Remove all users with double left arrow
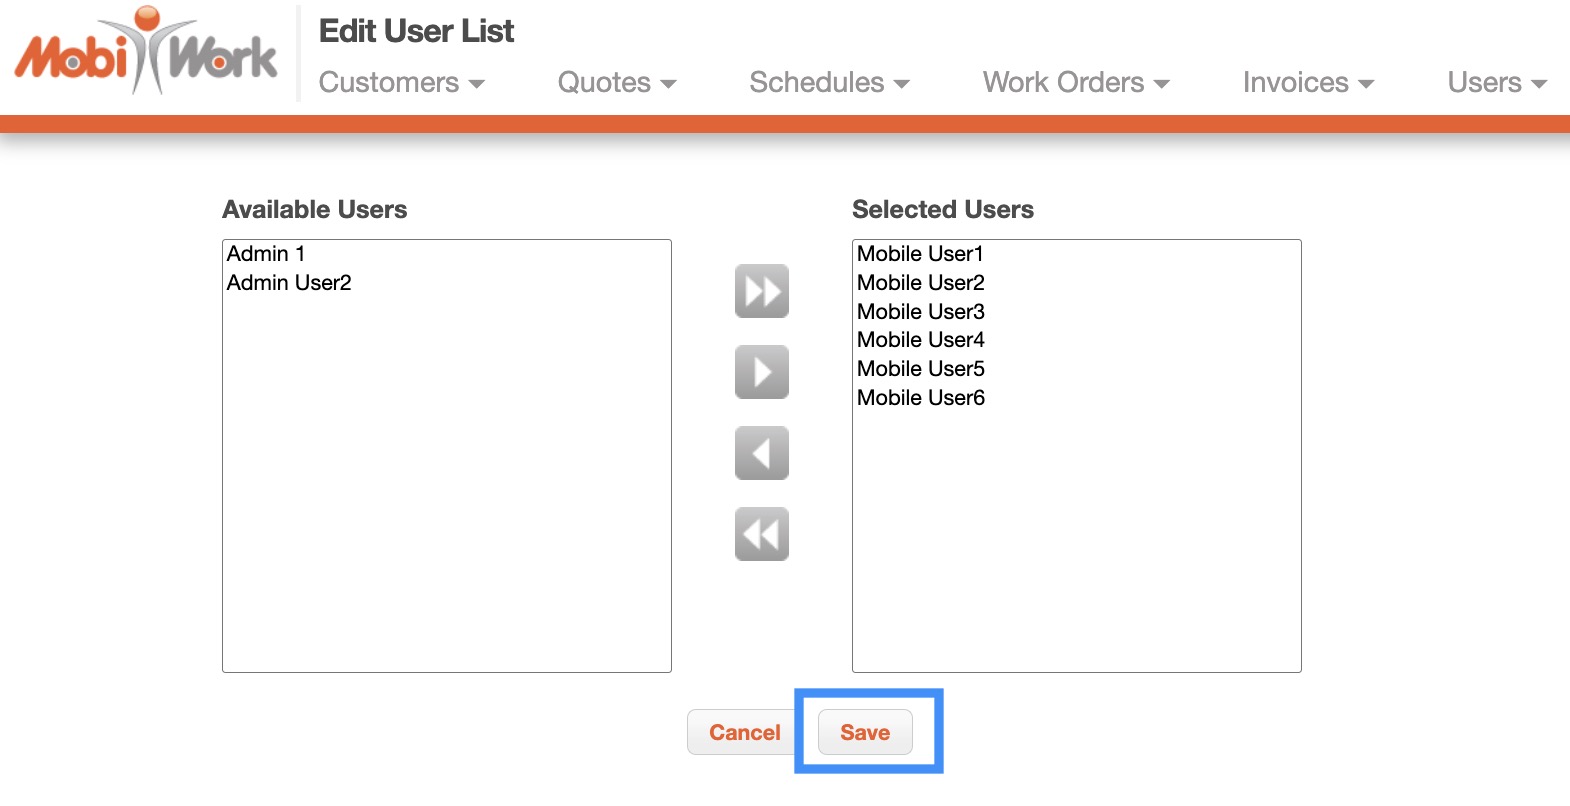This screenshot has width=1570, height=806. [x=761, y=534]
